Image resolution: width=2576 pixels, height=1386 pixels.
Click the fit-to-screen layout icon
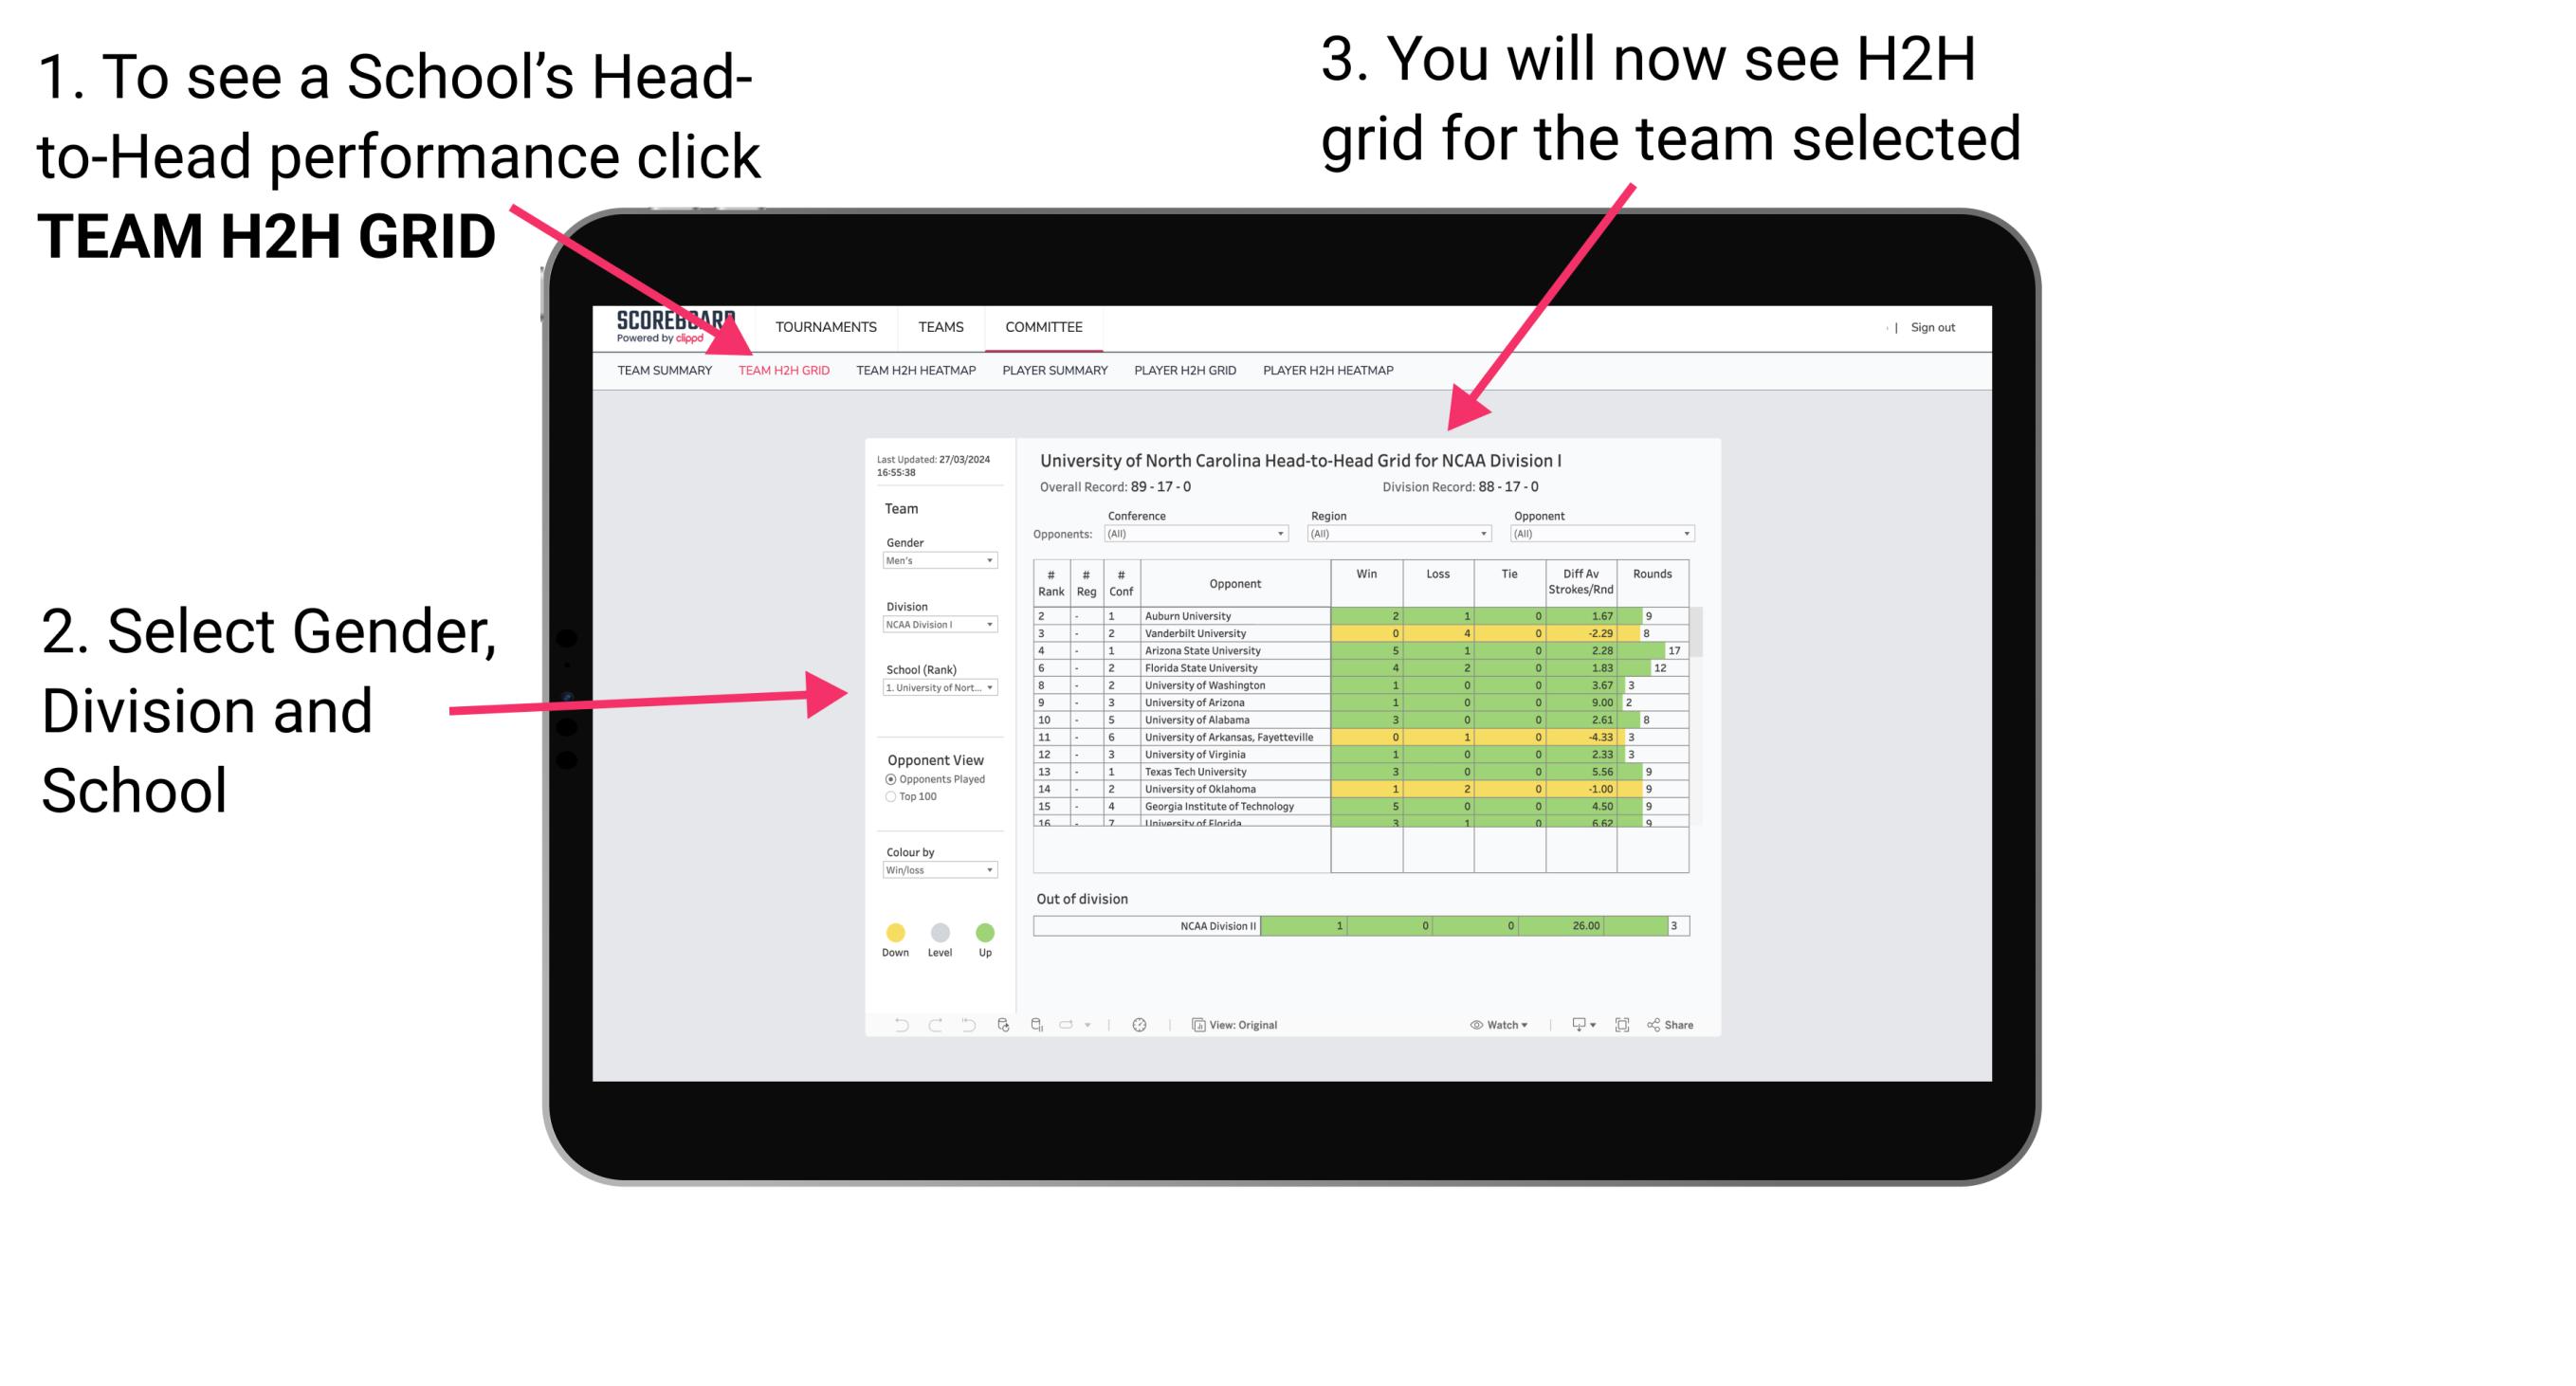tap(1623, 1024)
